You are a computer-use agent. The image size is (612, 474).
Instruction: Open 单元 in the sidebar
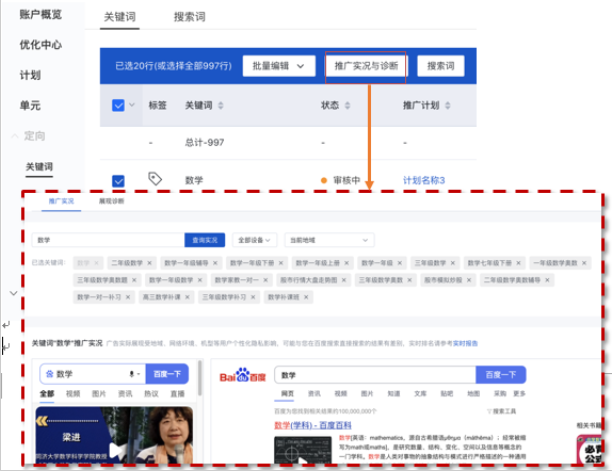(30, 105)
